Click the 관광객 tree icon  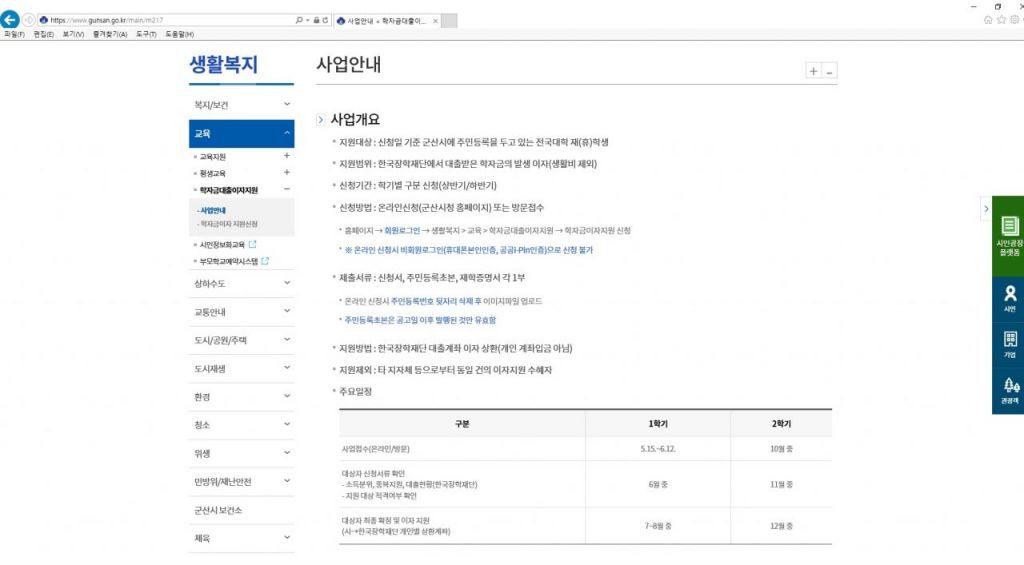point(1008,390)
